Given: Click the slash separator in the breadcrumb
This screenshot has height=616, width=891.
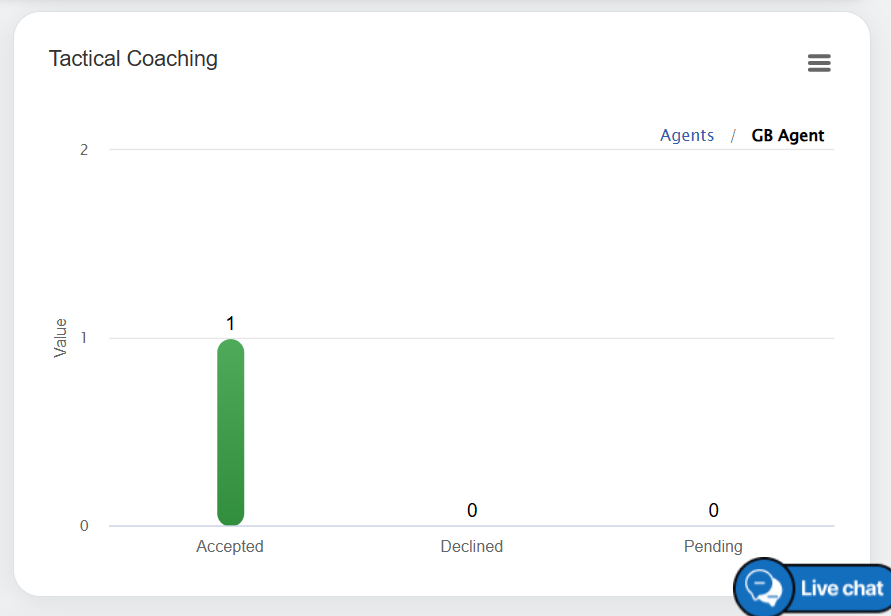Looking at the screenshot, I should point(733,136).
